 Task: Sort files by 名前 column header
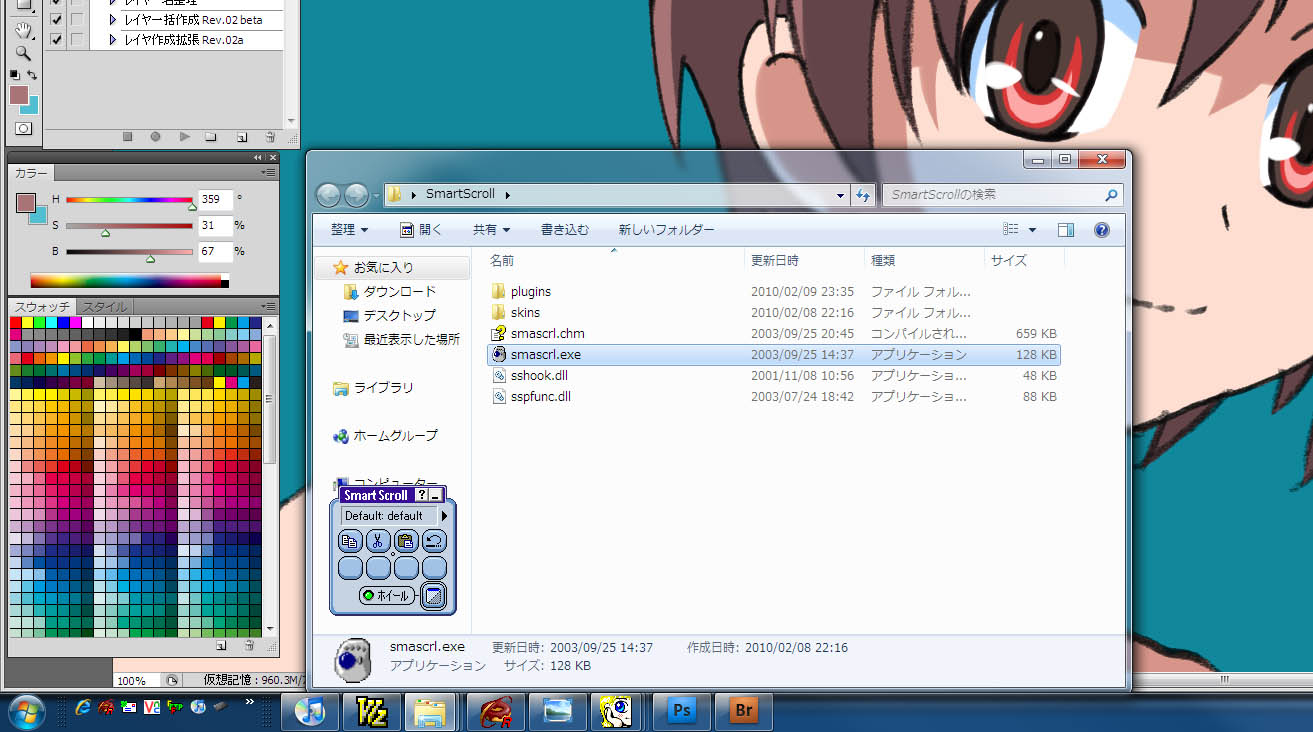click(502, 260)
